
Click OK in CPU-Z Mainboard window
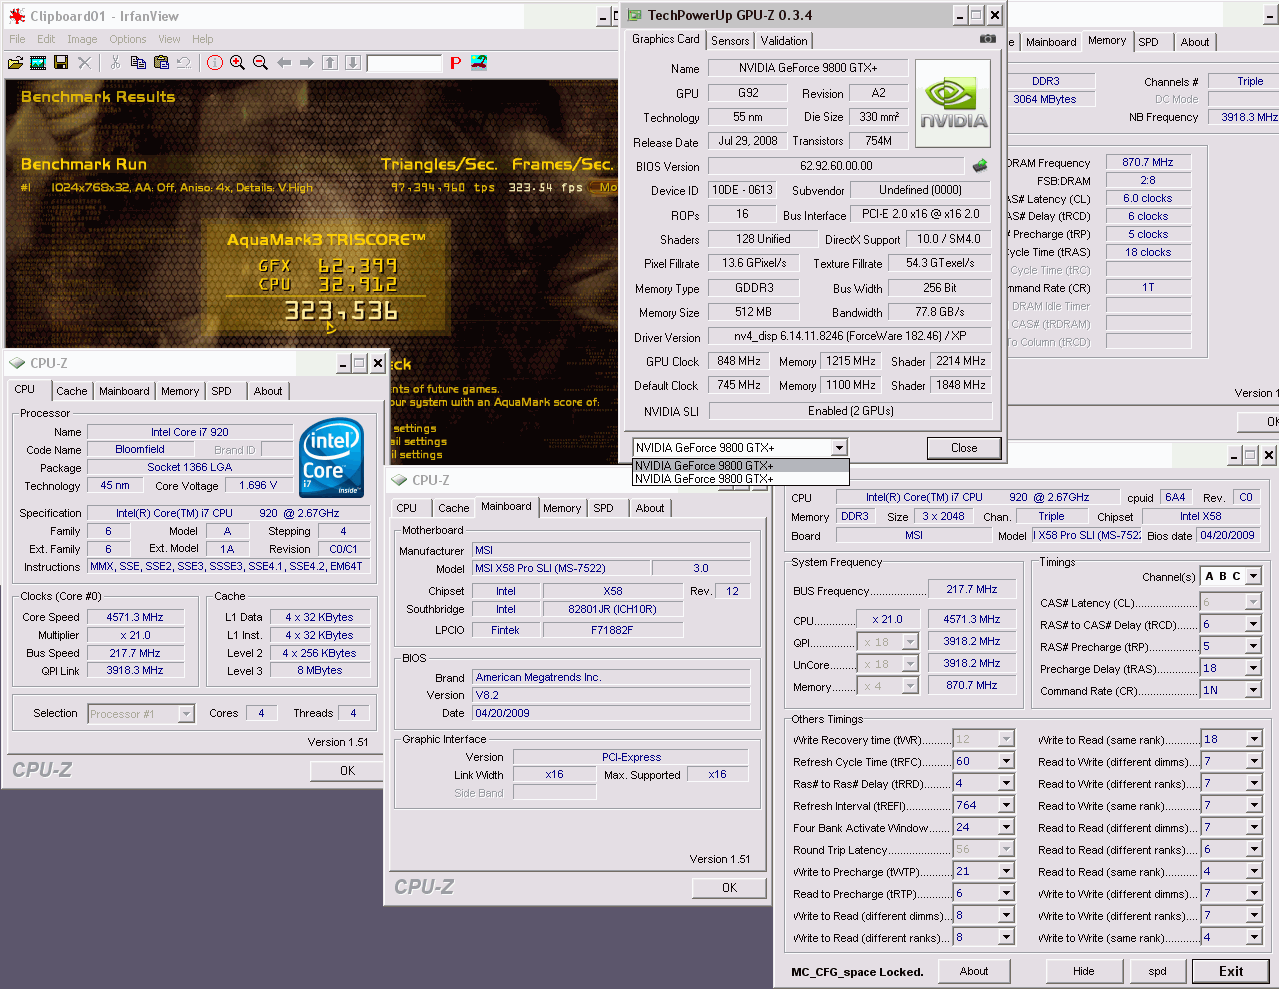[729, 888]
